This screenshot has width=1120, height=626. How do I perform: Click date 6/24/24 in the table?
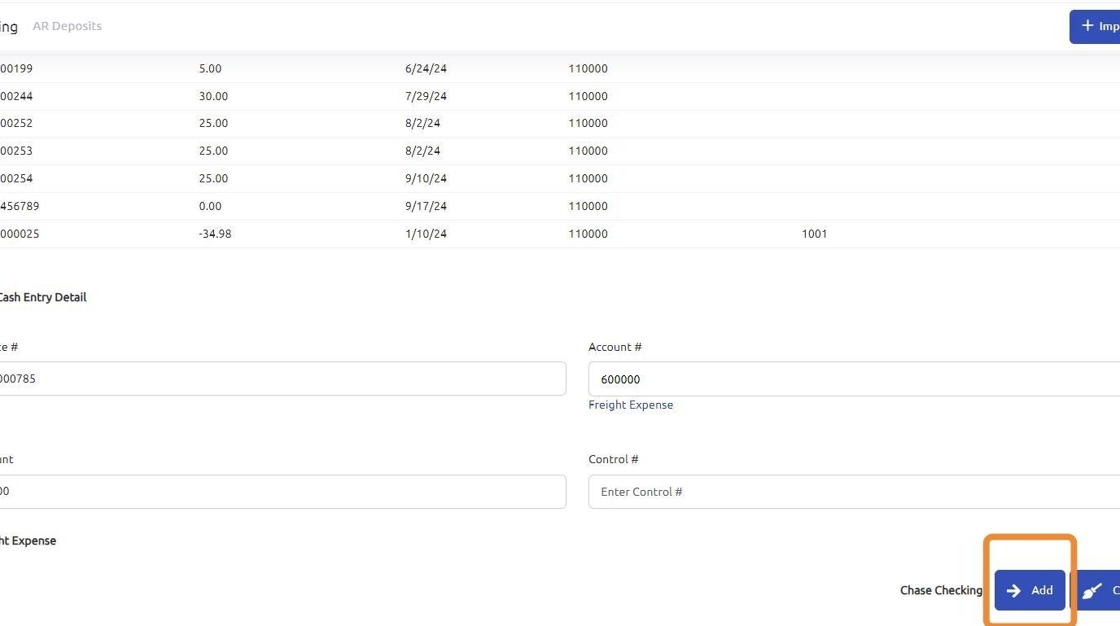tap(426, 69)
